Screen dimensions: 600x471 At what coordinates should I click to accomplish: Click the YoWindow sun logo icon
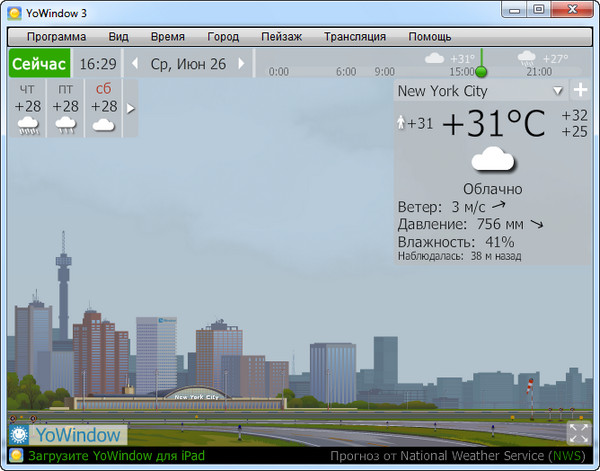19,435
